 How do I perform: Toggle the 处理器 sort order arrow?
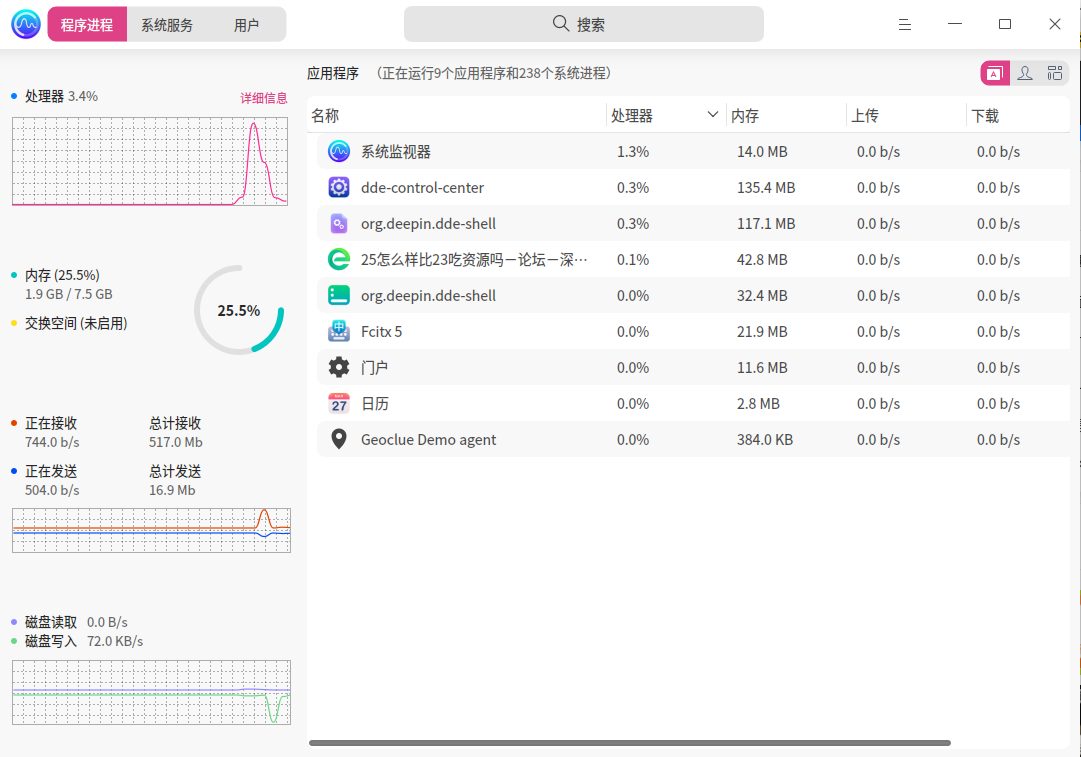[713, 114]
